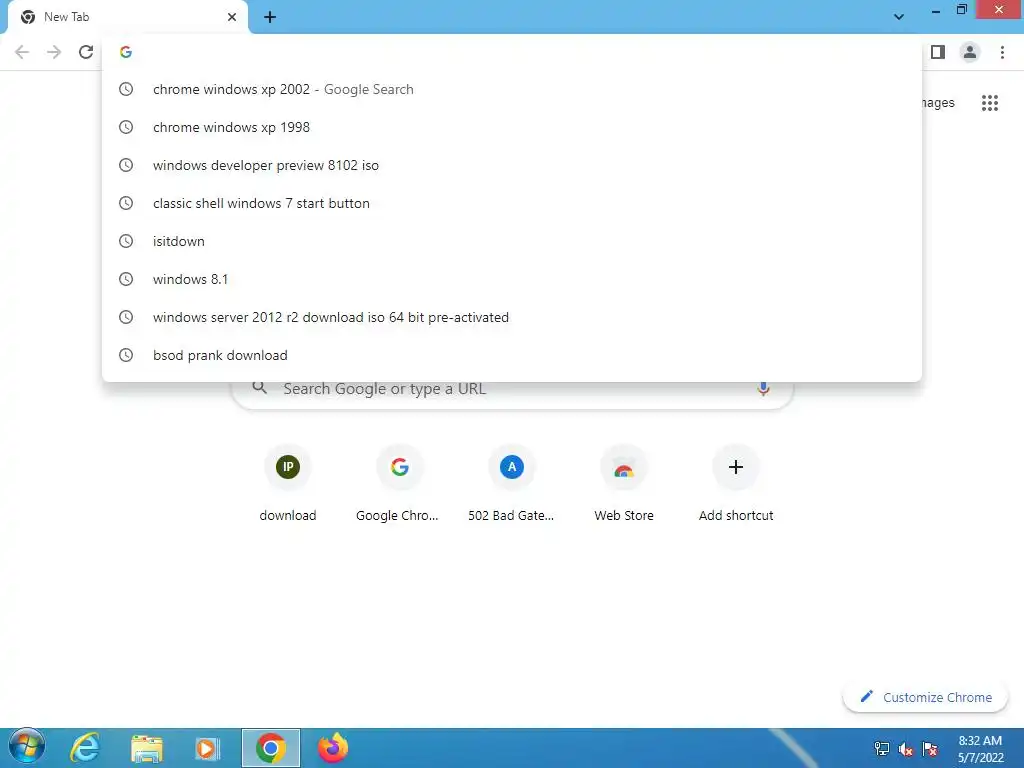Click the Add shortcut plus tile

click(736, 484)
